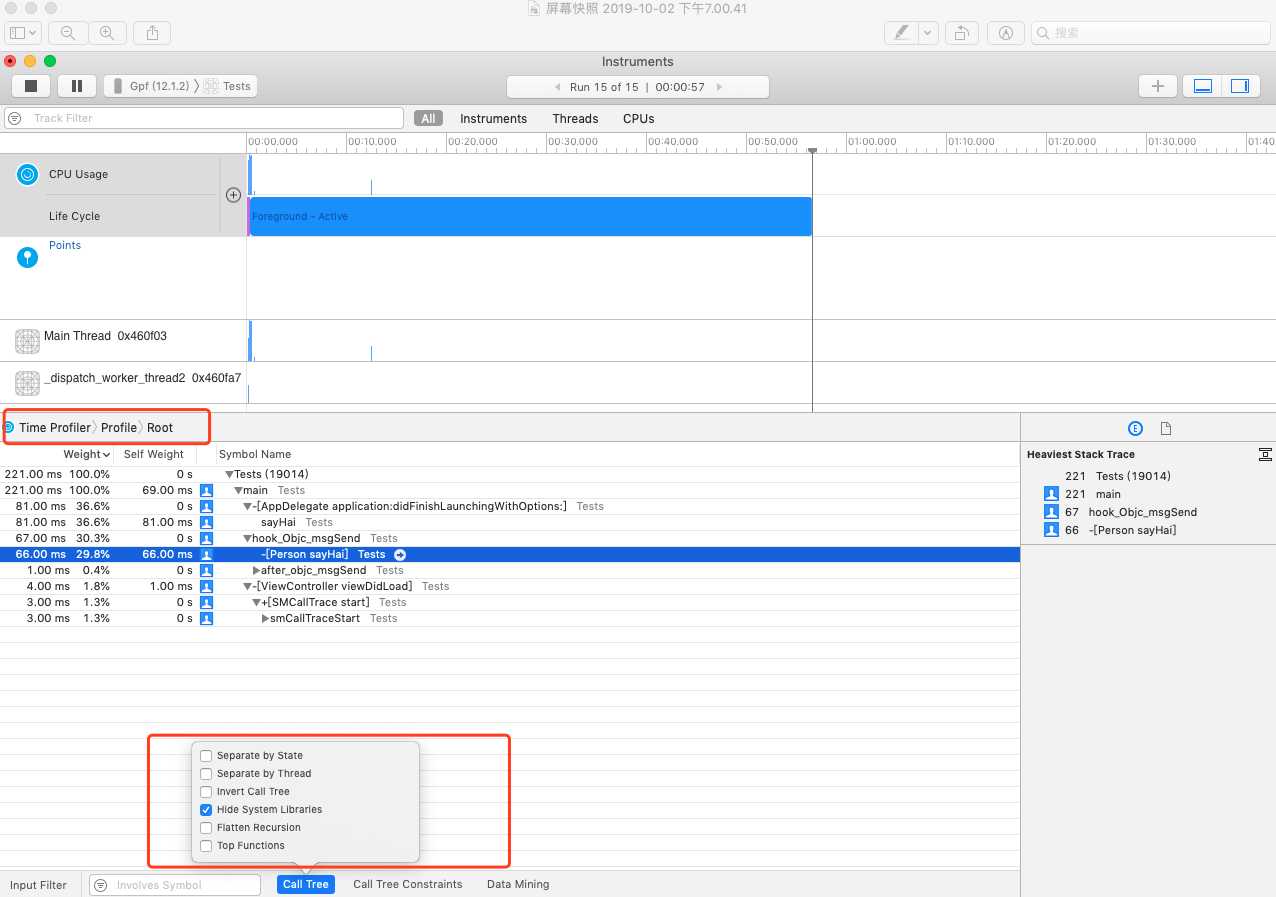Click the user-code icon on the sayHai row
The height and width of the screenshot is (897, 1276).
(206, 522)
